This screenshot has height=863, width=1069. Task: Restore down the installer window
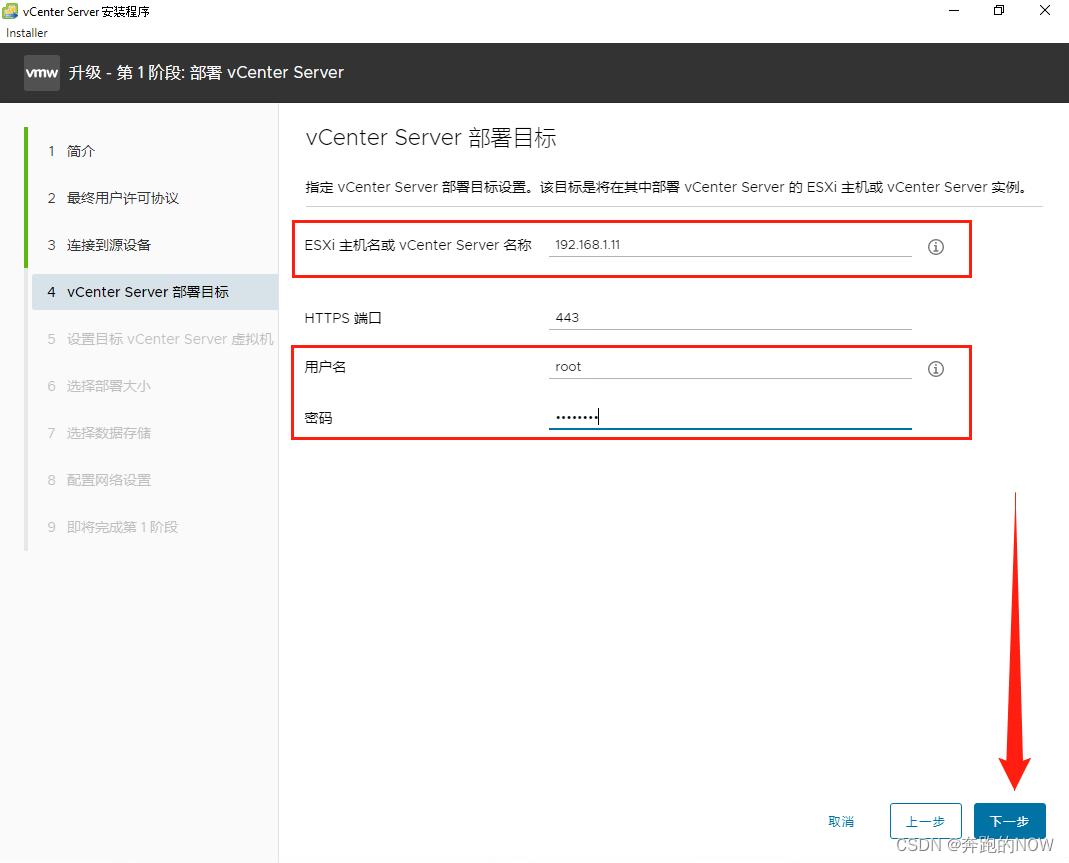point(999,11)
